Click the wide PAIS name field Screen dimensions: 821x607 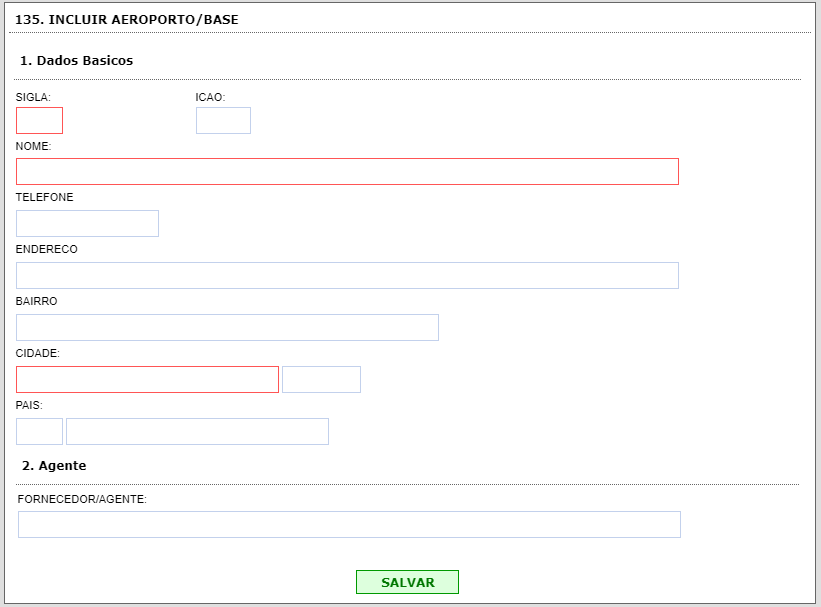click(x=197, y=432)
